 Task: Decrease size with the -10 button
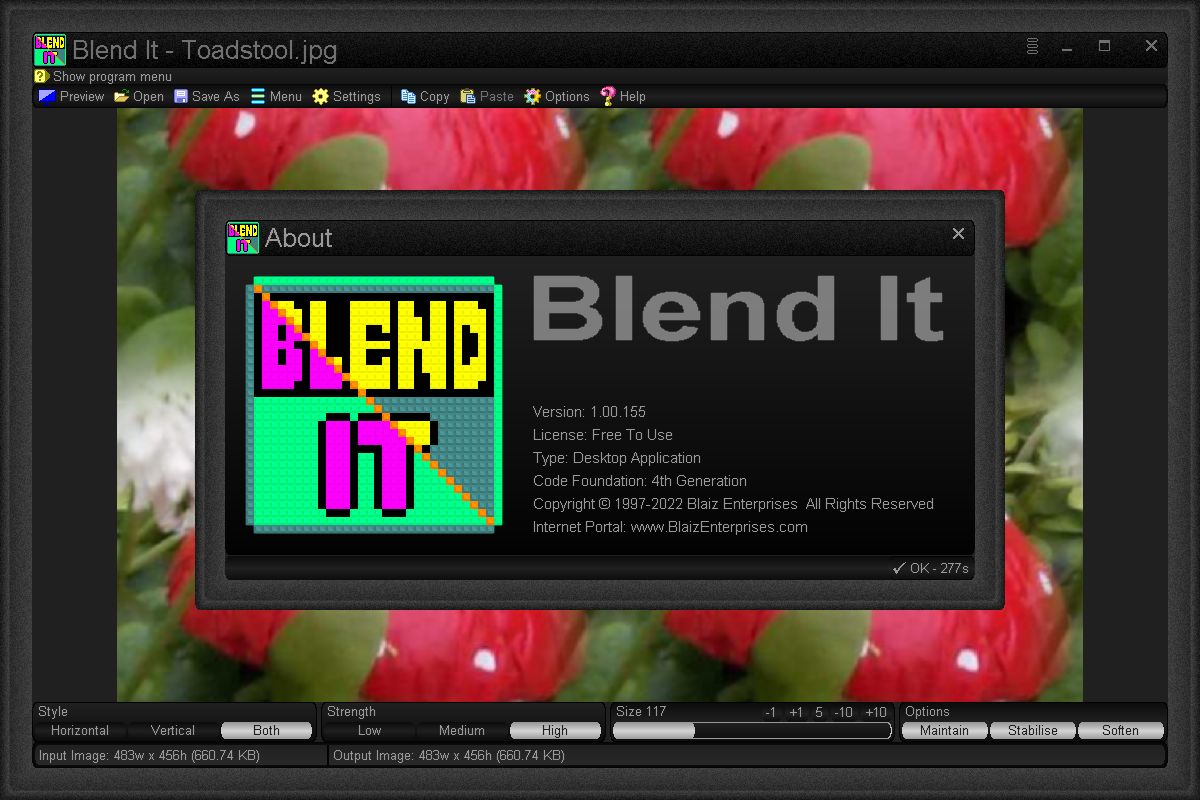(843, 712)
